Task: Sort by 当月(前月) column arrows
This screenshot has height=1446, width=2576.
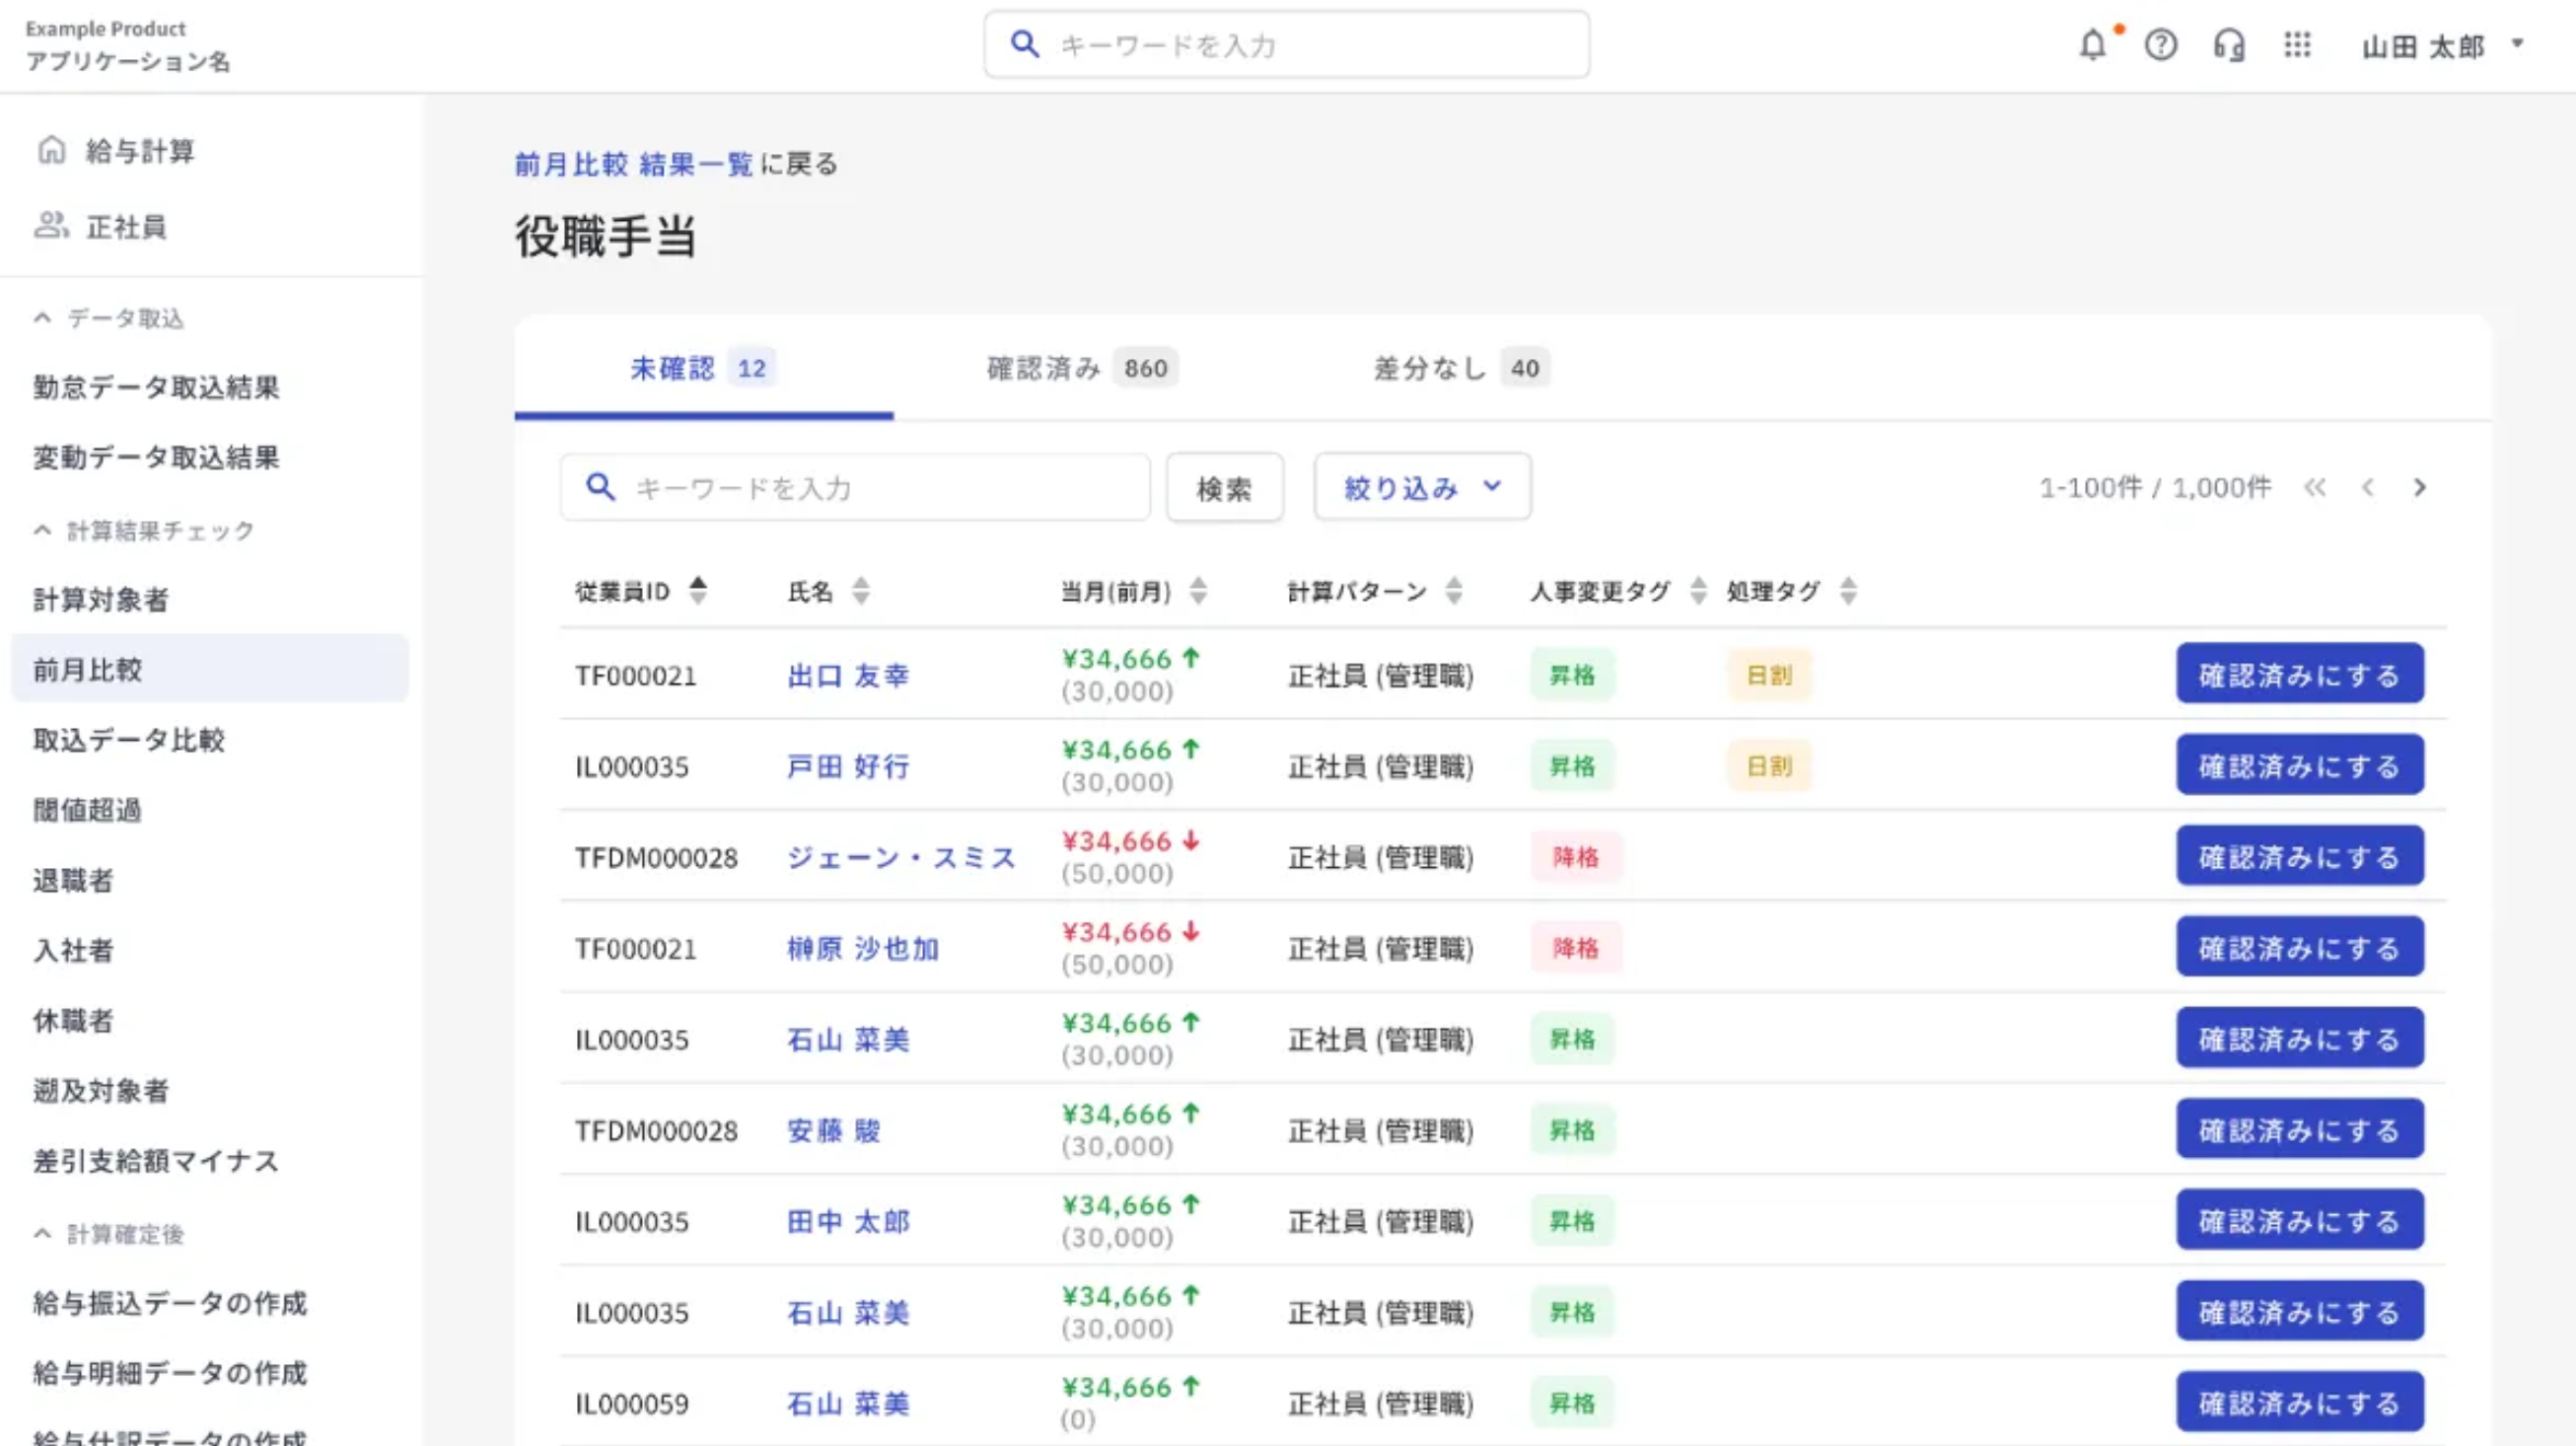Action: (1198, 591)
